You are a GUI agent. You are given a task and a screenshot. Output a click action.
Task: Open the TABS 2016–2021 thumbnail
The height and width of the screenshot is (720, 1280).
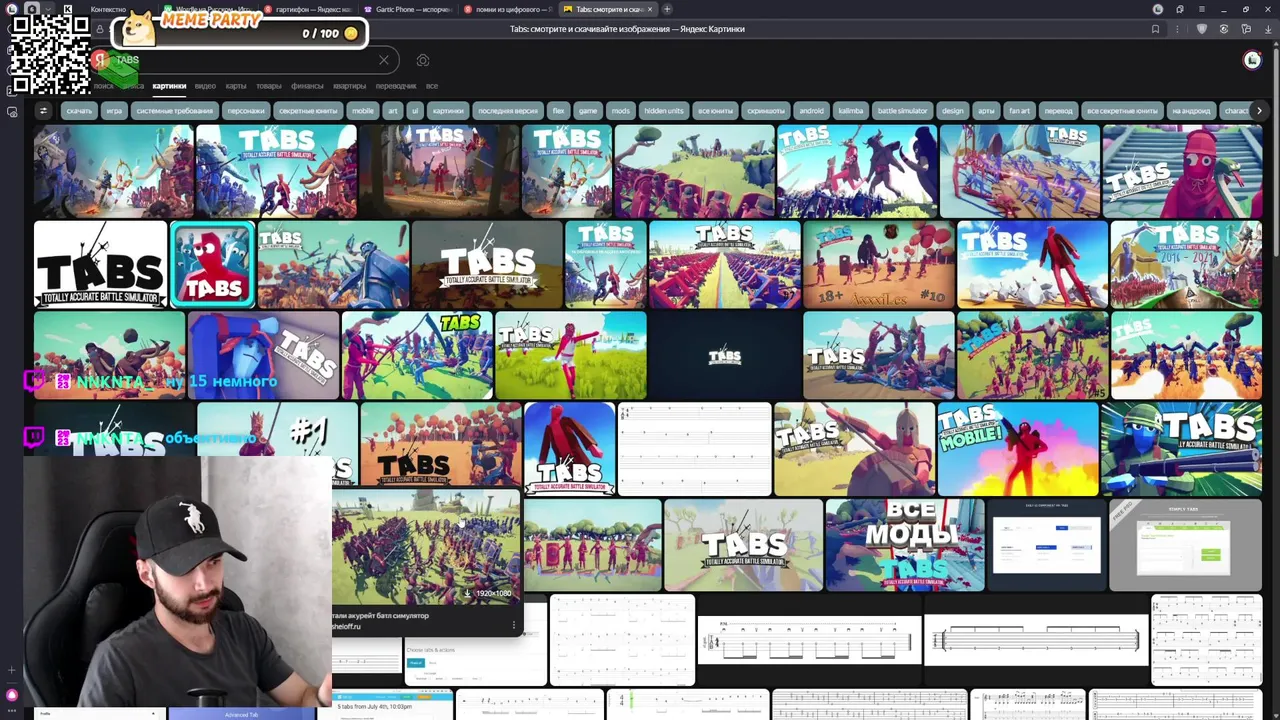coord(1186,264)
